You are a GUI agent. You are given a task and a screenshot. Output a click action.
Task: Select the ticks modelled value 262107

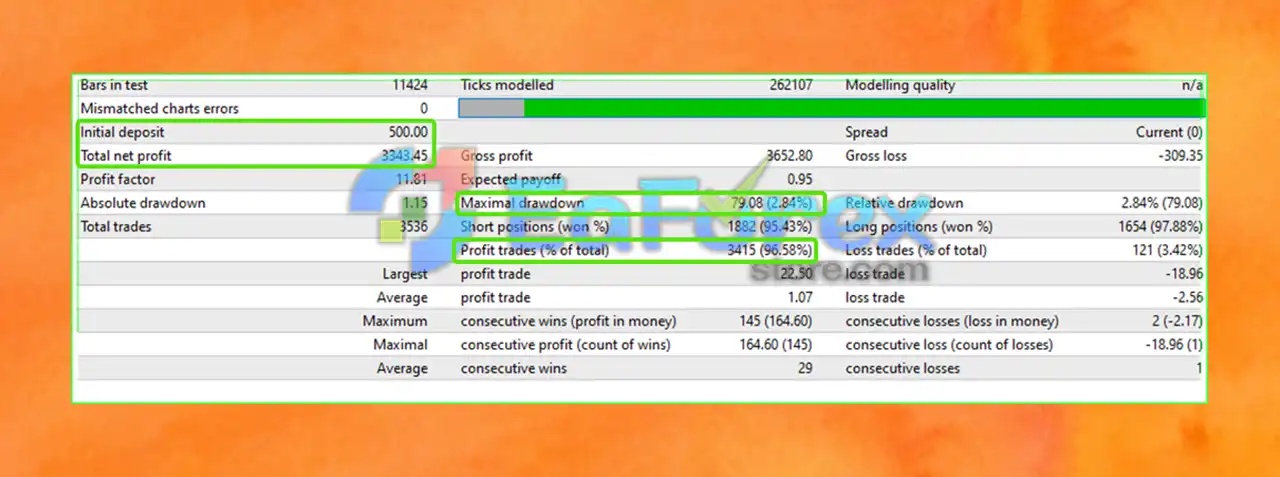[789, 85]
